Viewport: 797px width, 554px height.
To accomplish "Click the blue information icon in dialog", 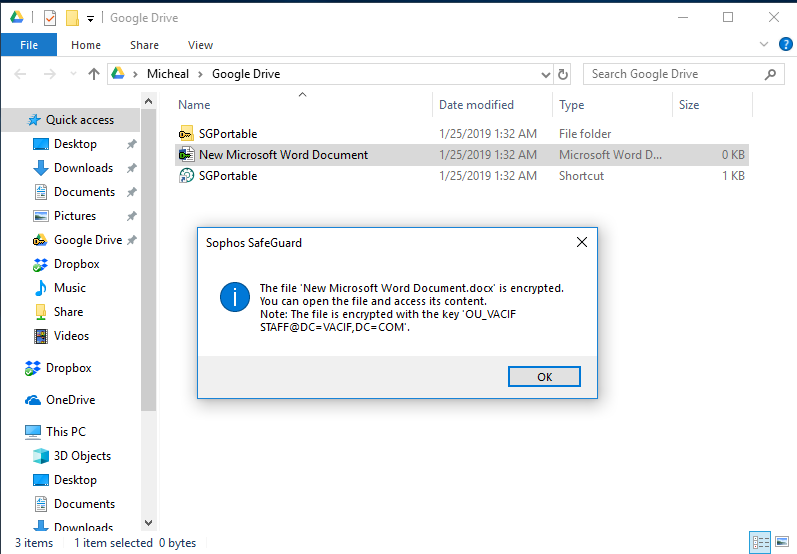I will [x=235, y=297].
